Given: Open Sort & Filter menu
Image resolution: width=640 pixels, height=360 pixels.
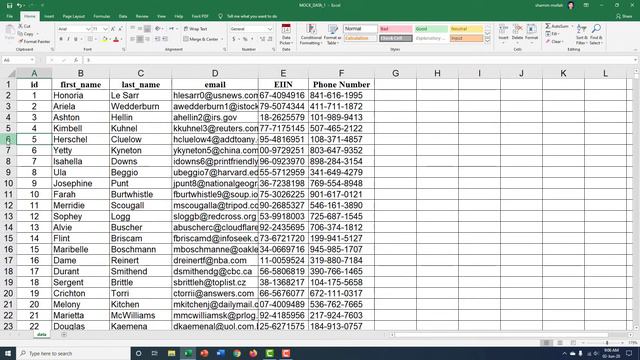Looking at the screenshot, I should (581, 34).
